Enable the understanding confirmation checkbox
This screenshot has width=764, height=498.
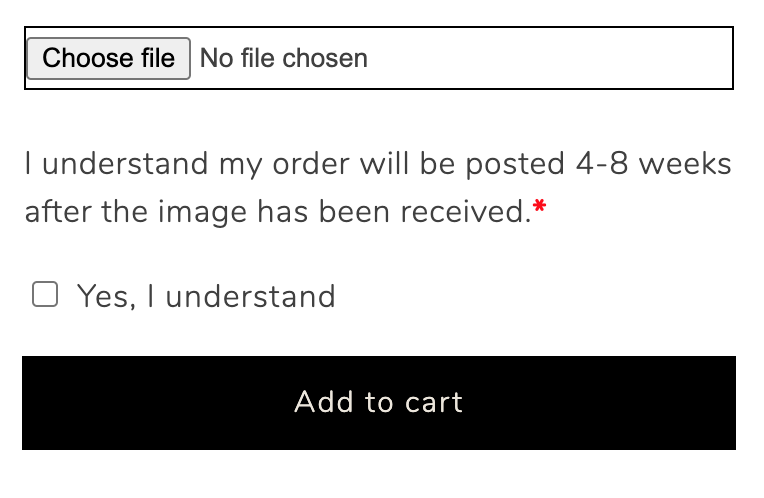tap(45, 295)
